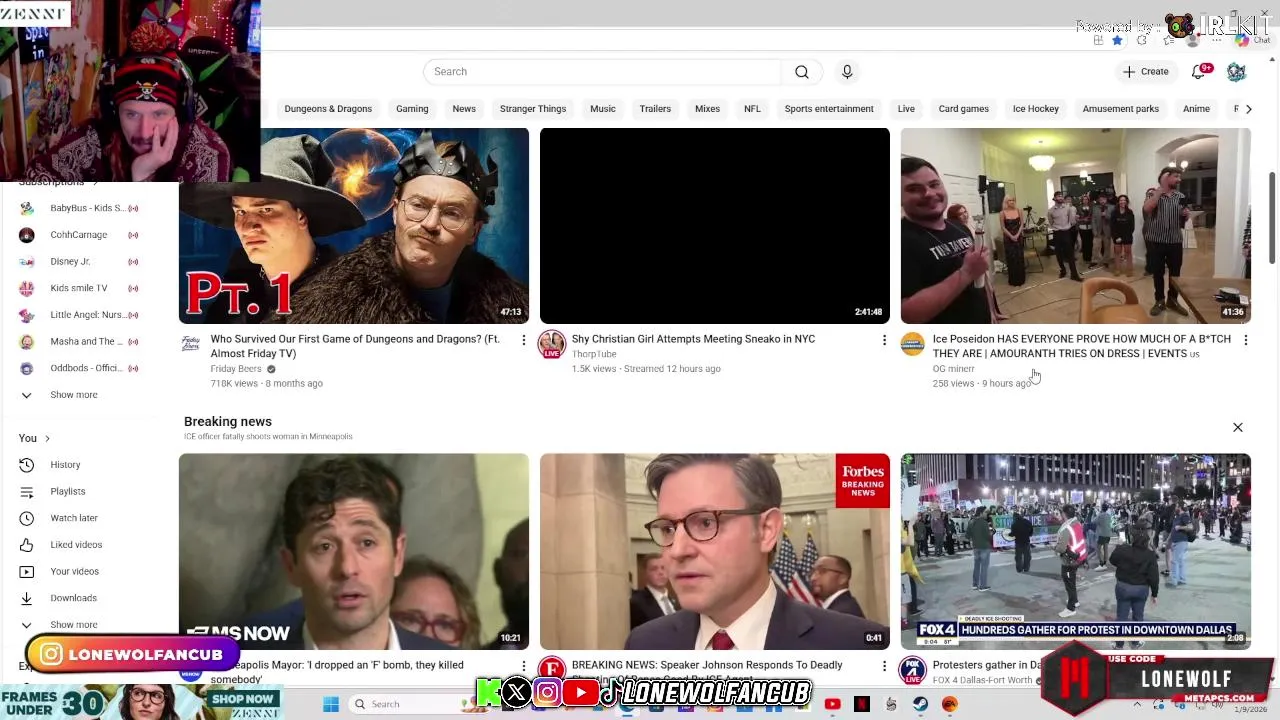Screen dimensions: 1280x720
Task: Select the Stranger Things chip
Action: coord(533,109)
